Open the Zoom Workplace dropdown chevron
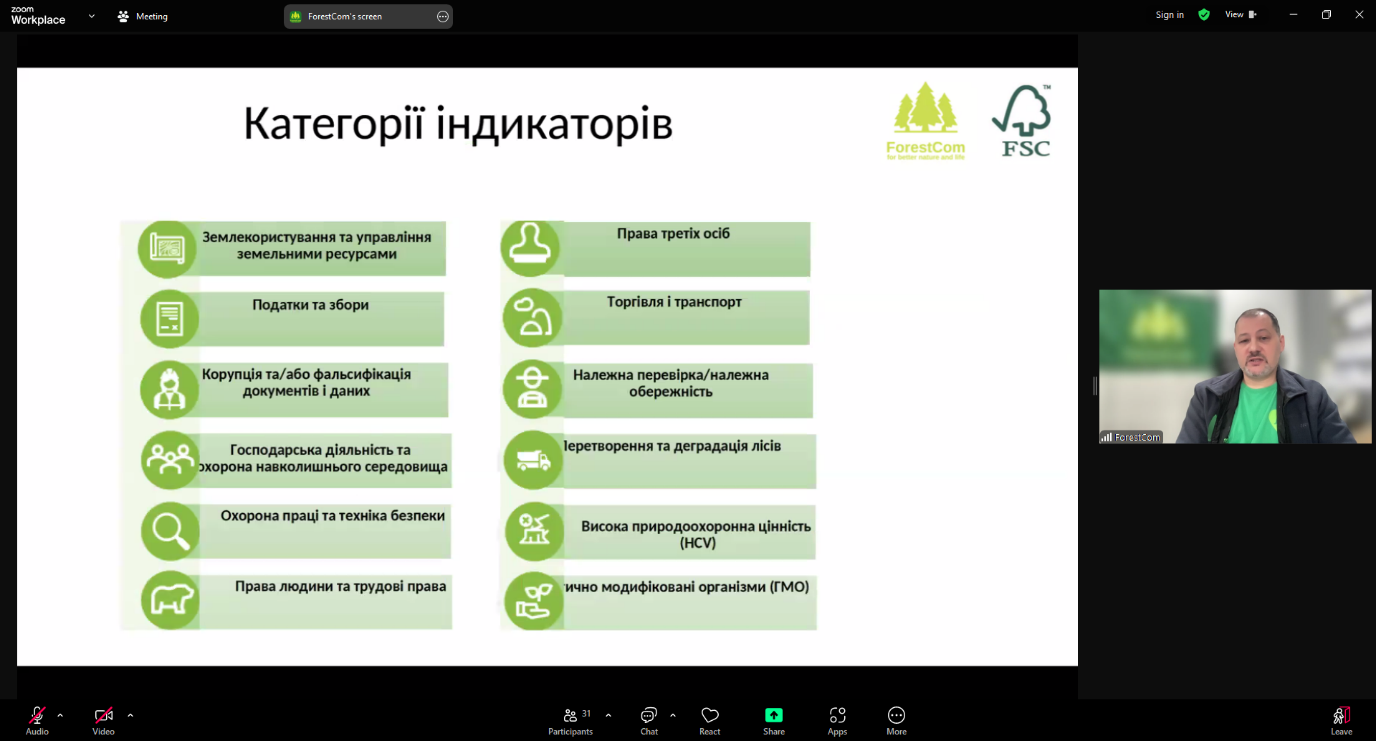 pos(92,16)
